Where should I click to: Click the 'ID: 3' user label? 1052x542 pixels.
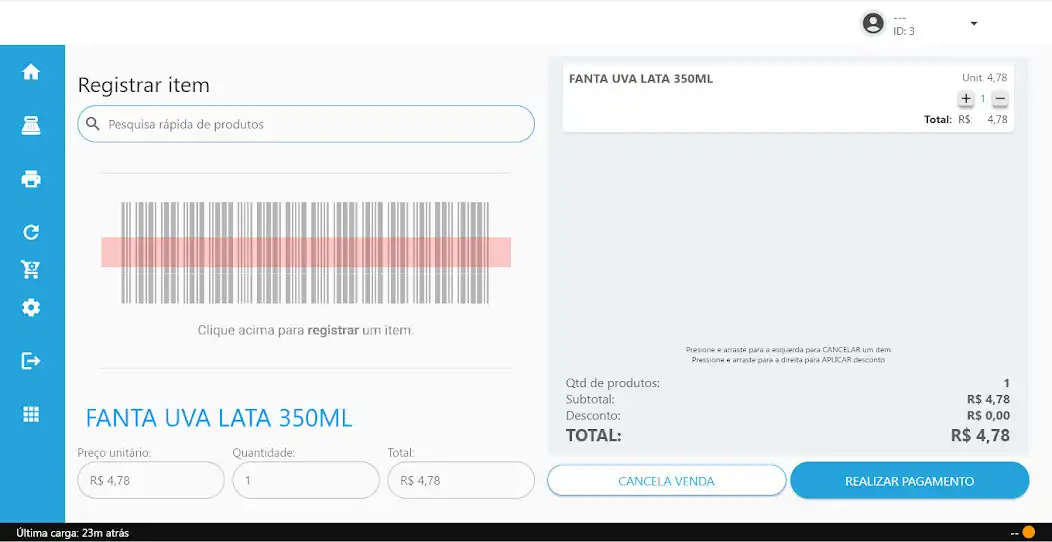click(x=904, y=31)
